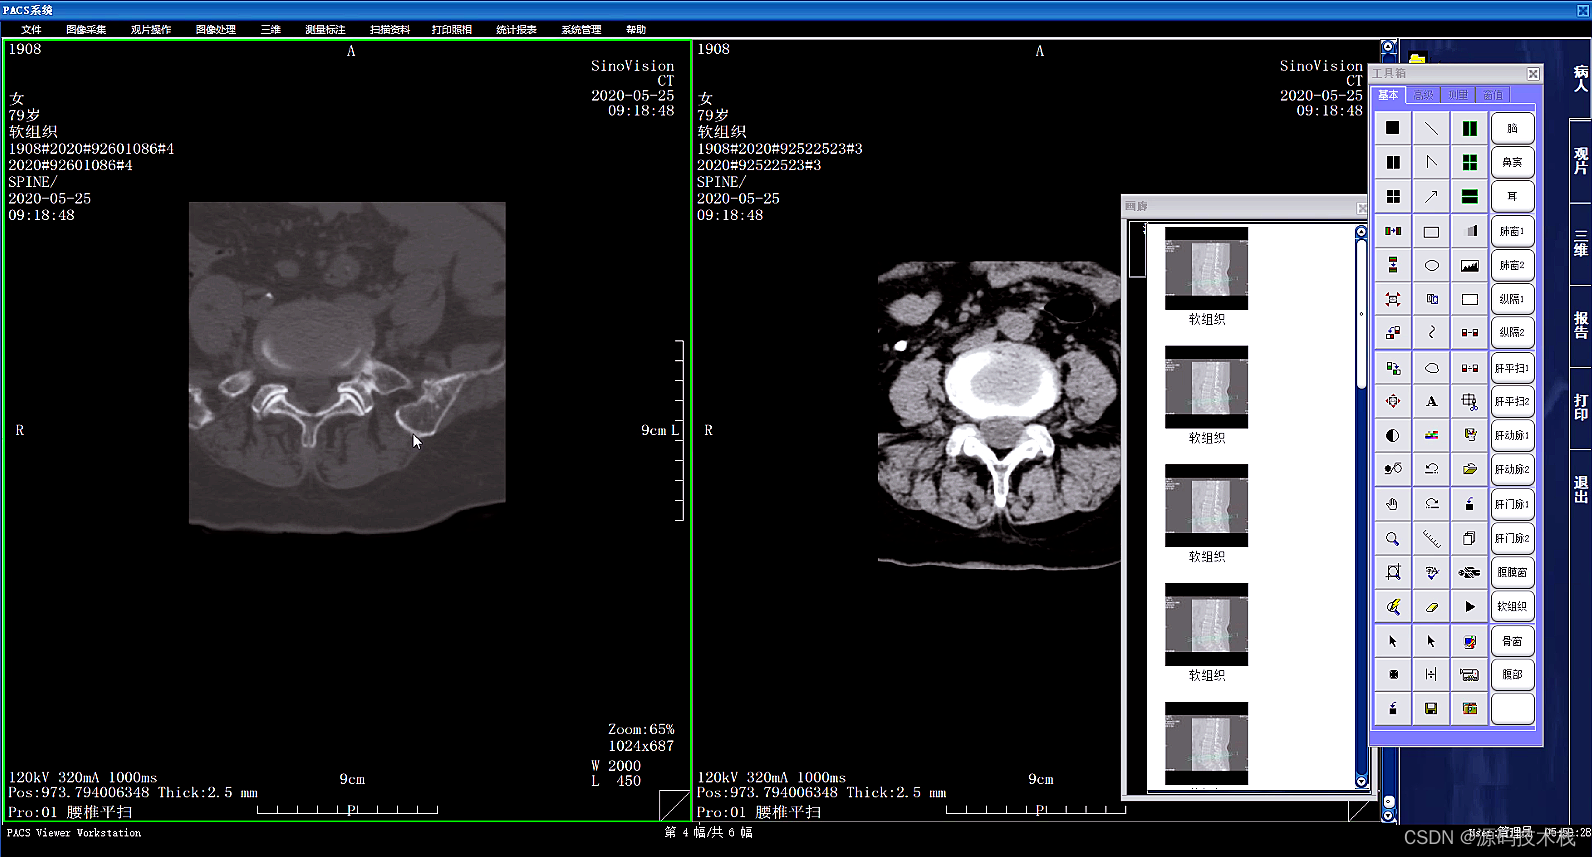Switch to the 测量 toolbox tab
The width and height of the screenshot is (1592, 857).
[1458, 95]
